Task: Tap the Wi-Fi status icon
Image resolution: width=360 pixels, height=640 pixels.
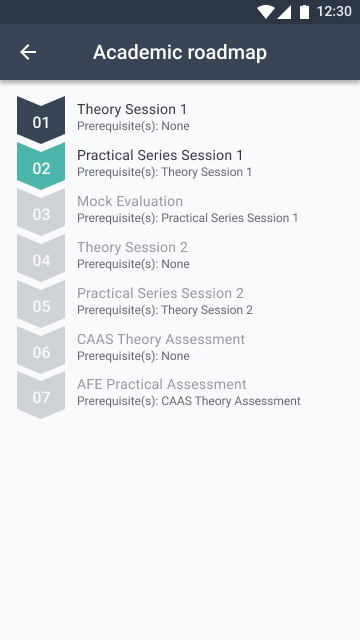Action: 266,12
